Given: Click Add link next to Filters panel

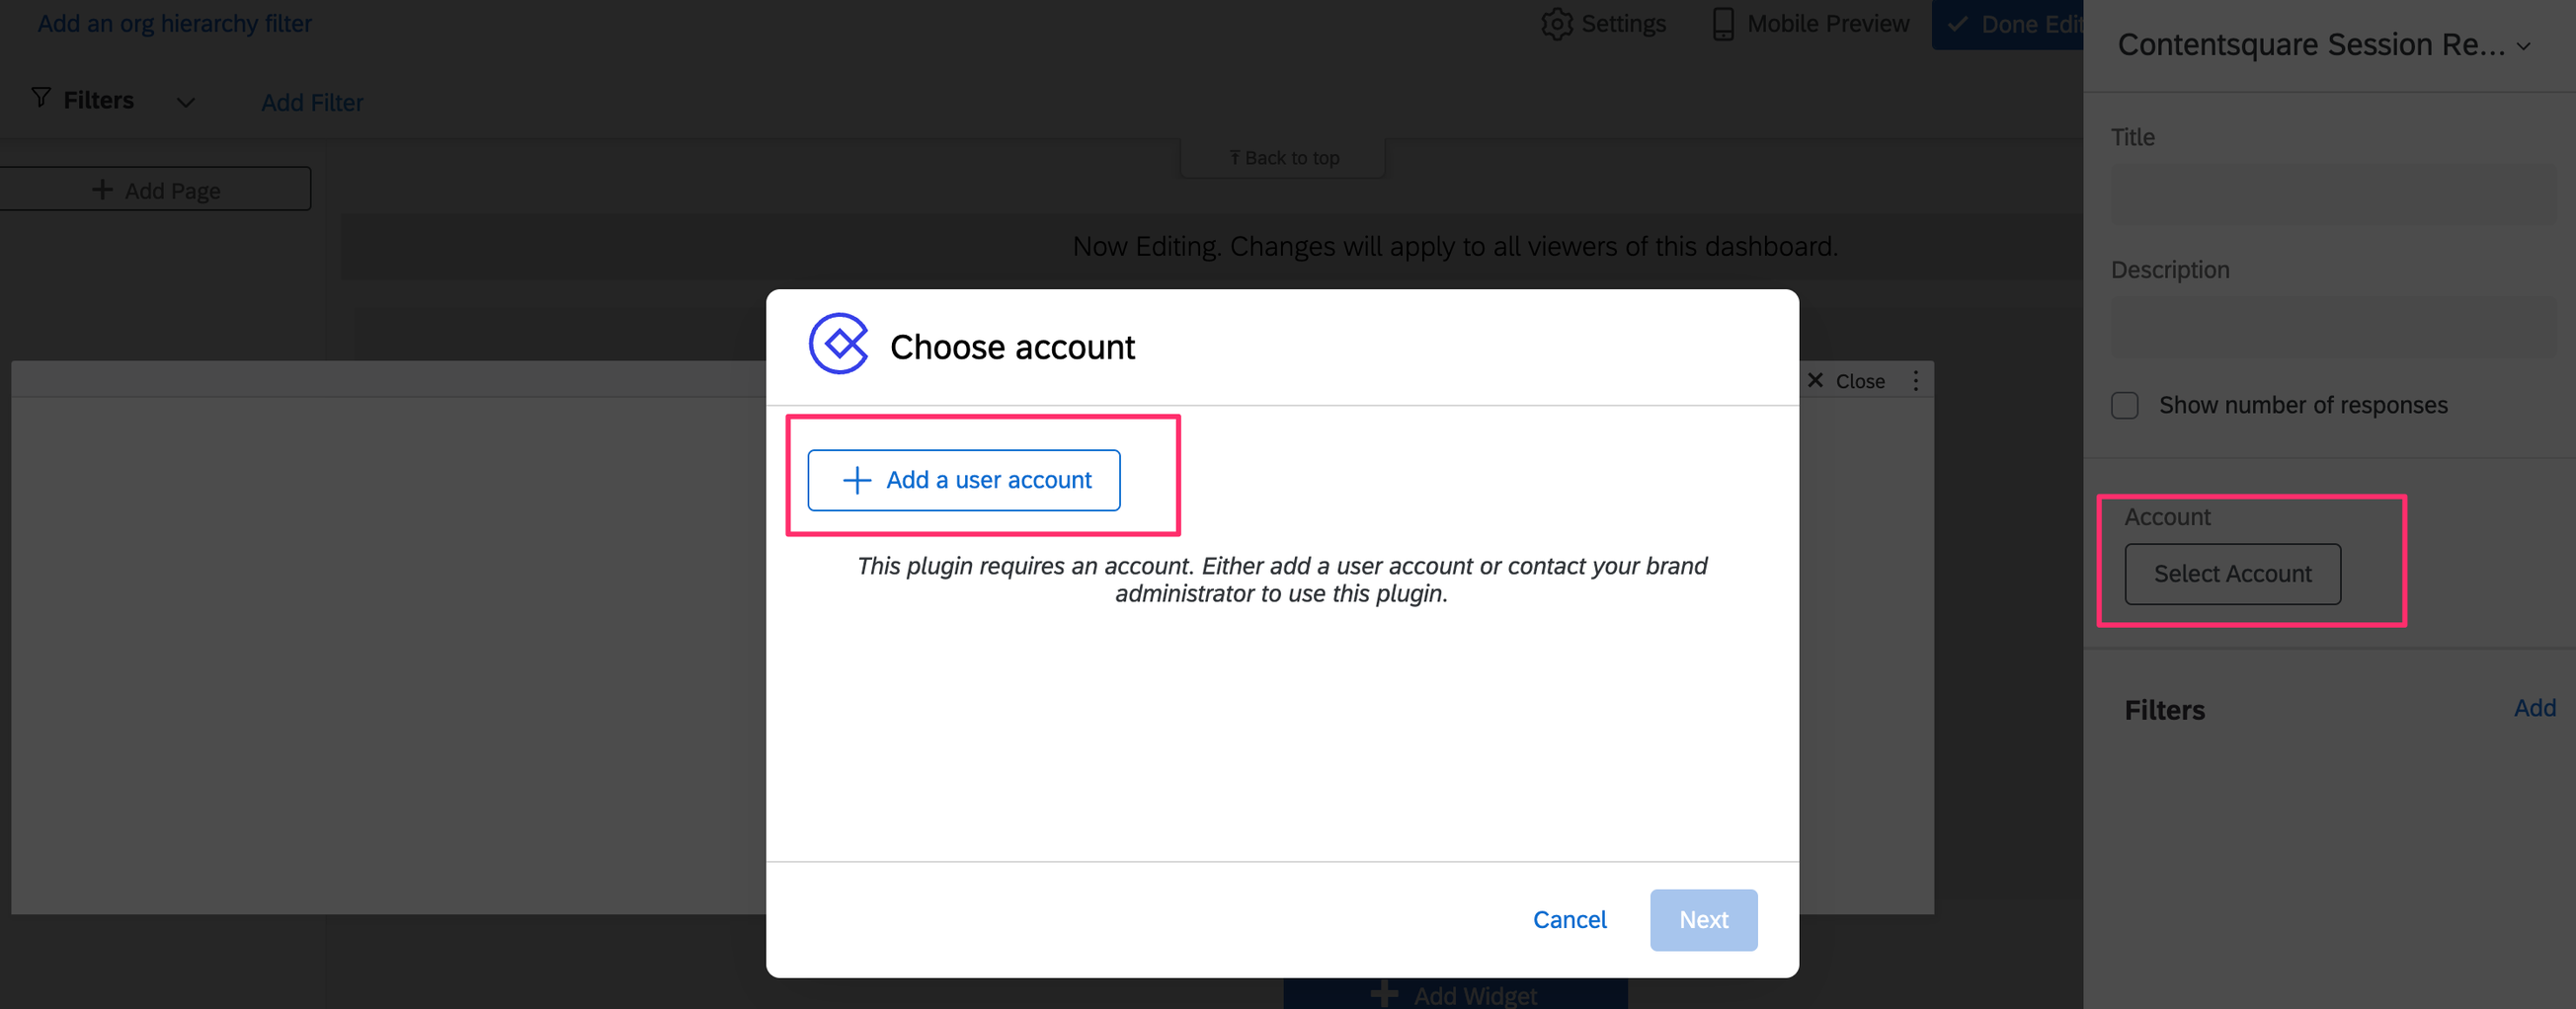Looking at the screenshot, I should click(2534, 707).
